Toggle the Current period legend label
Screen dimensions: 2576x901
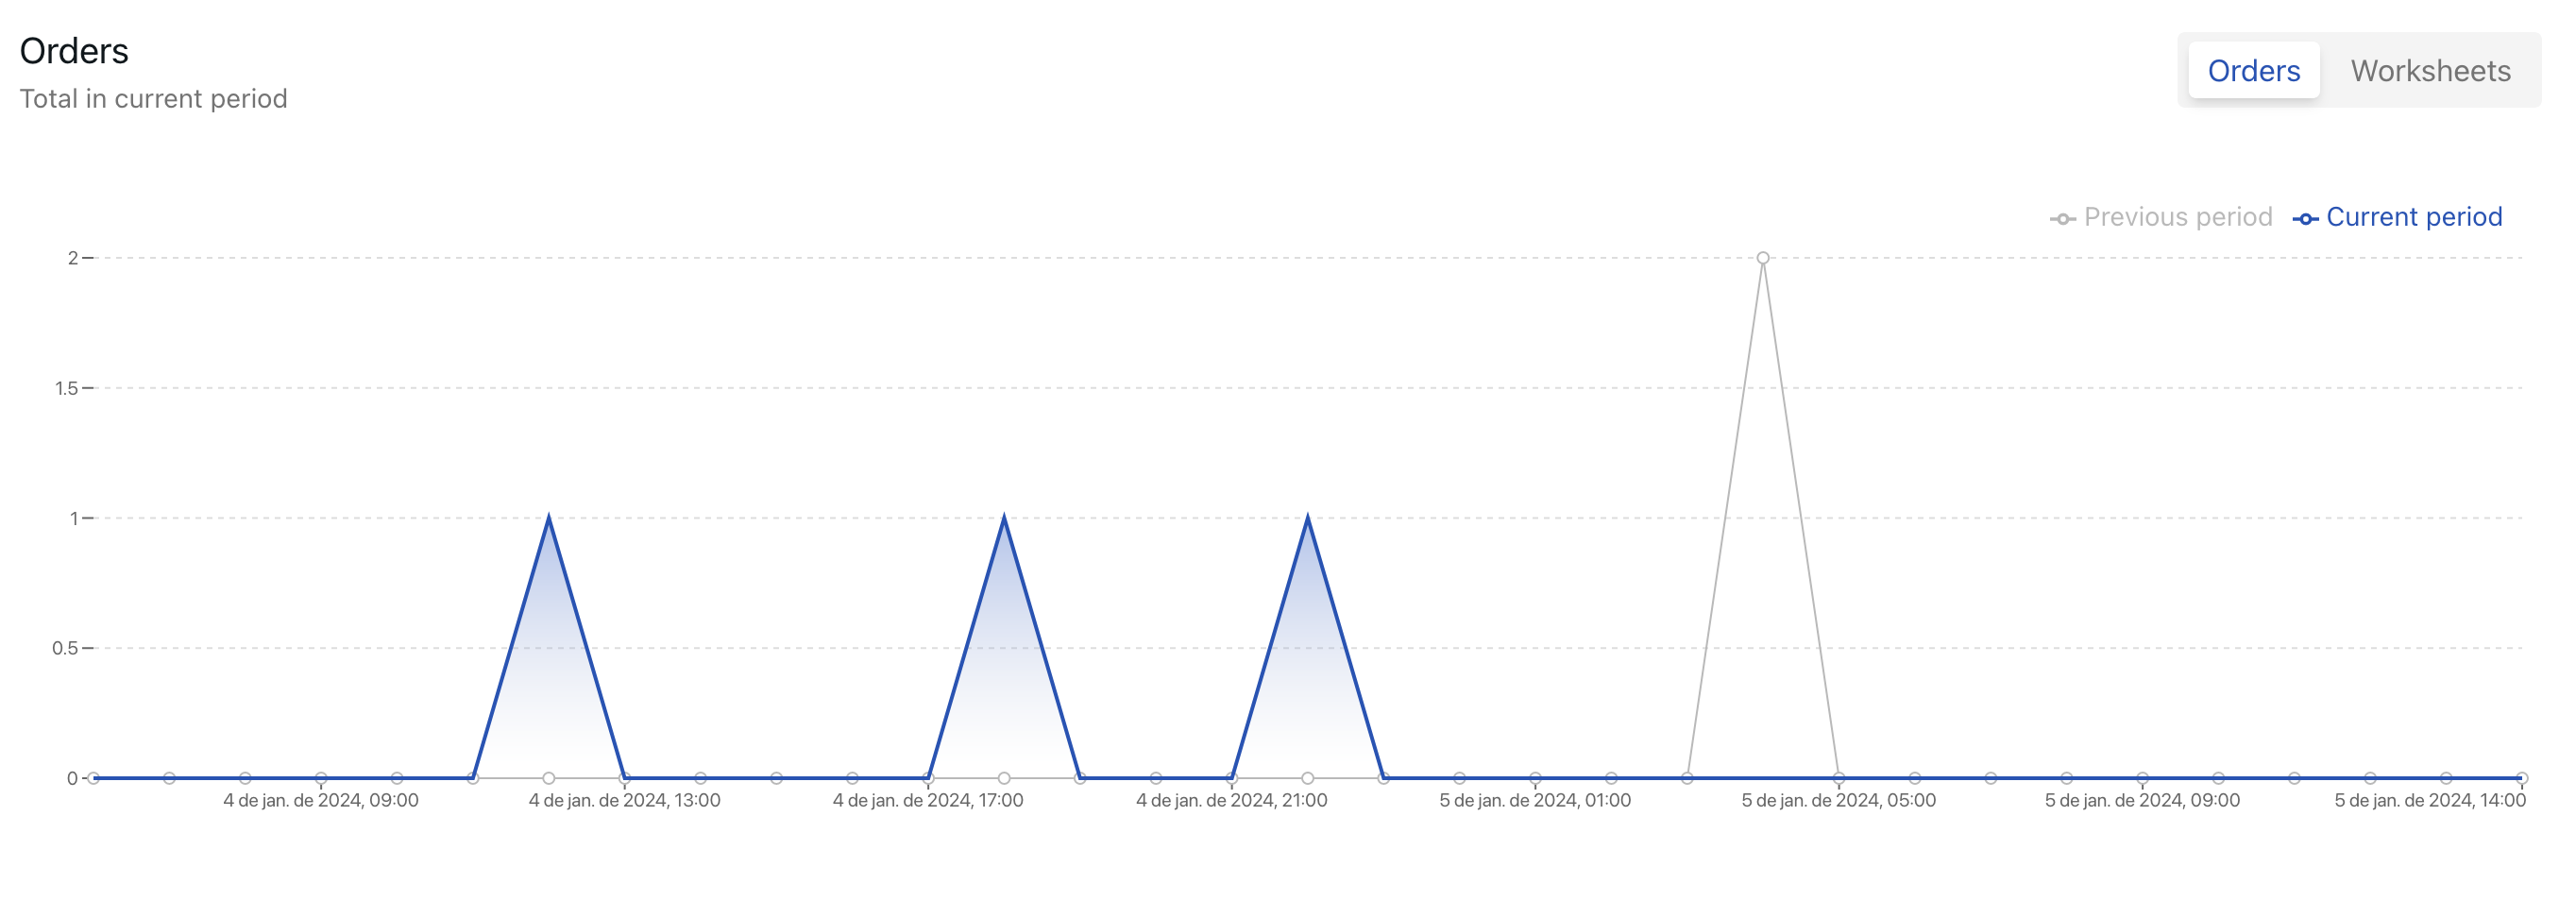click(2413, 217)
